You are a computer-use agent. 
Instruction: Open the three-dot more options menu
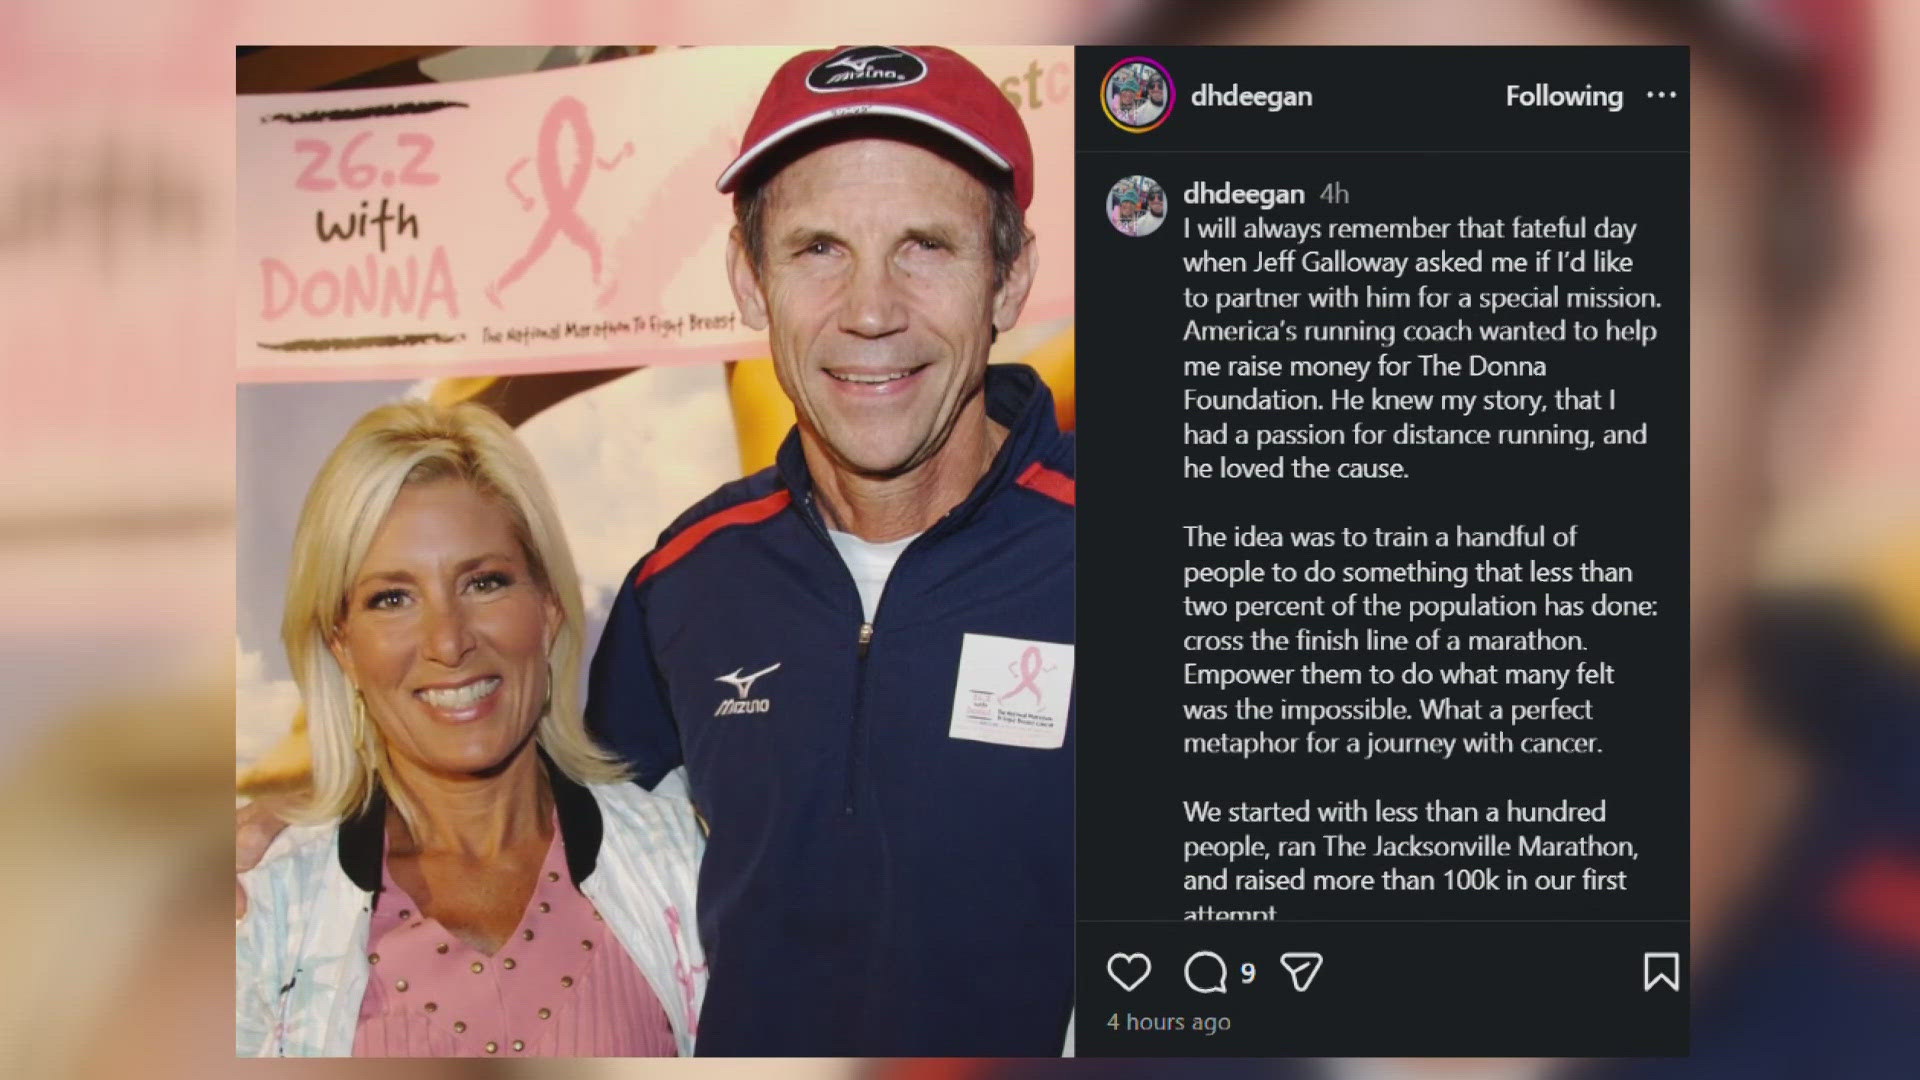coord(1661,95)
